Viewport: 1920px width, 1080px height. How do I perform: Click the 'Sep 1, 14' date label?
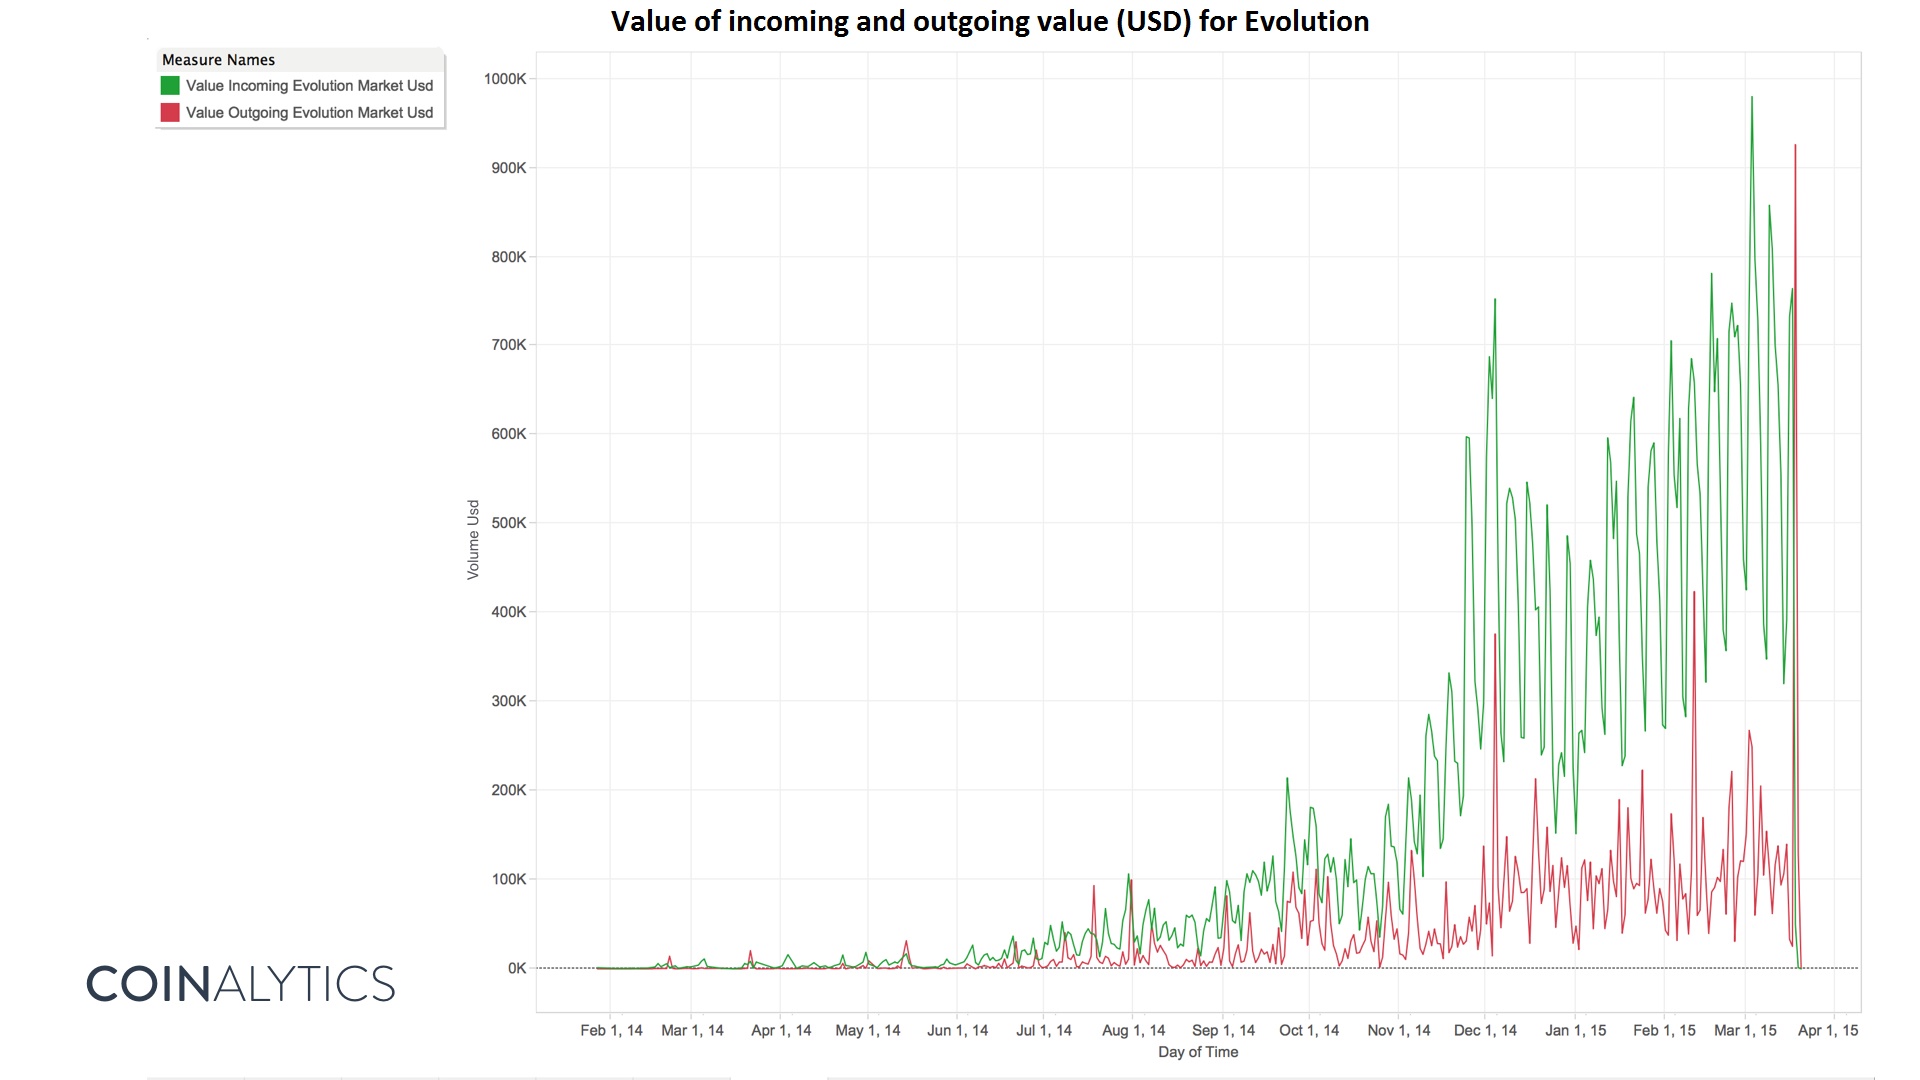pyautogui.click(x=1223, y=1030)
